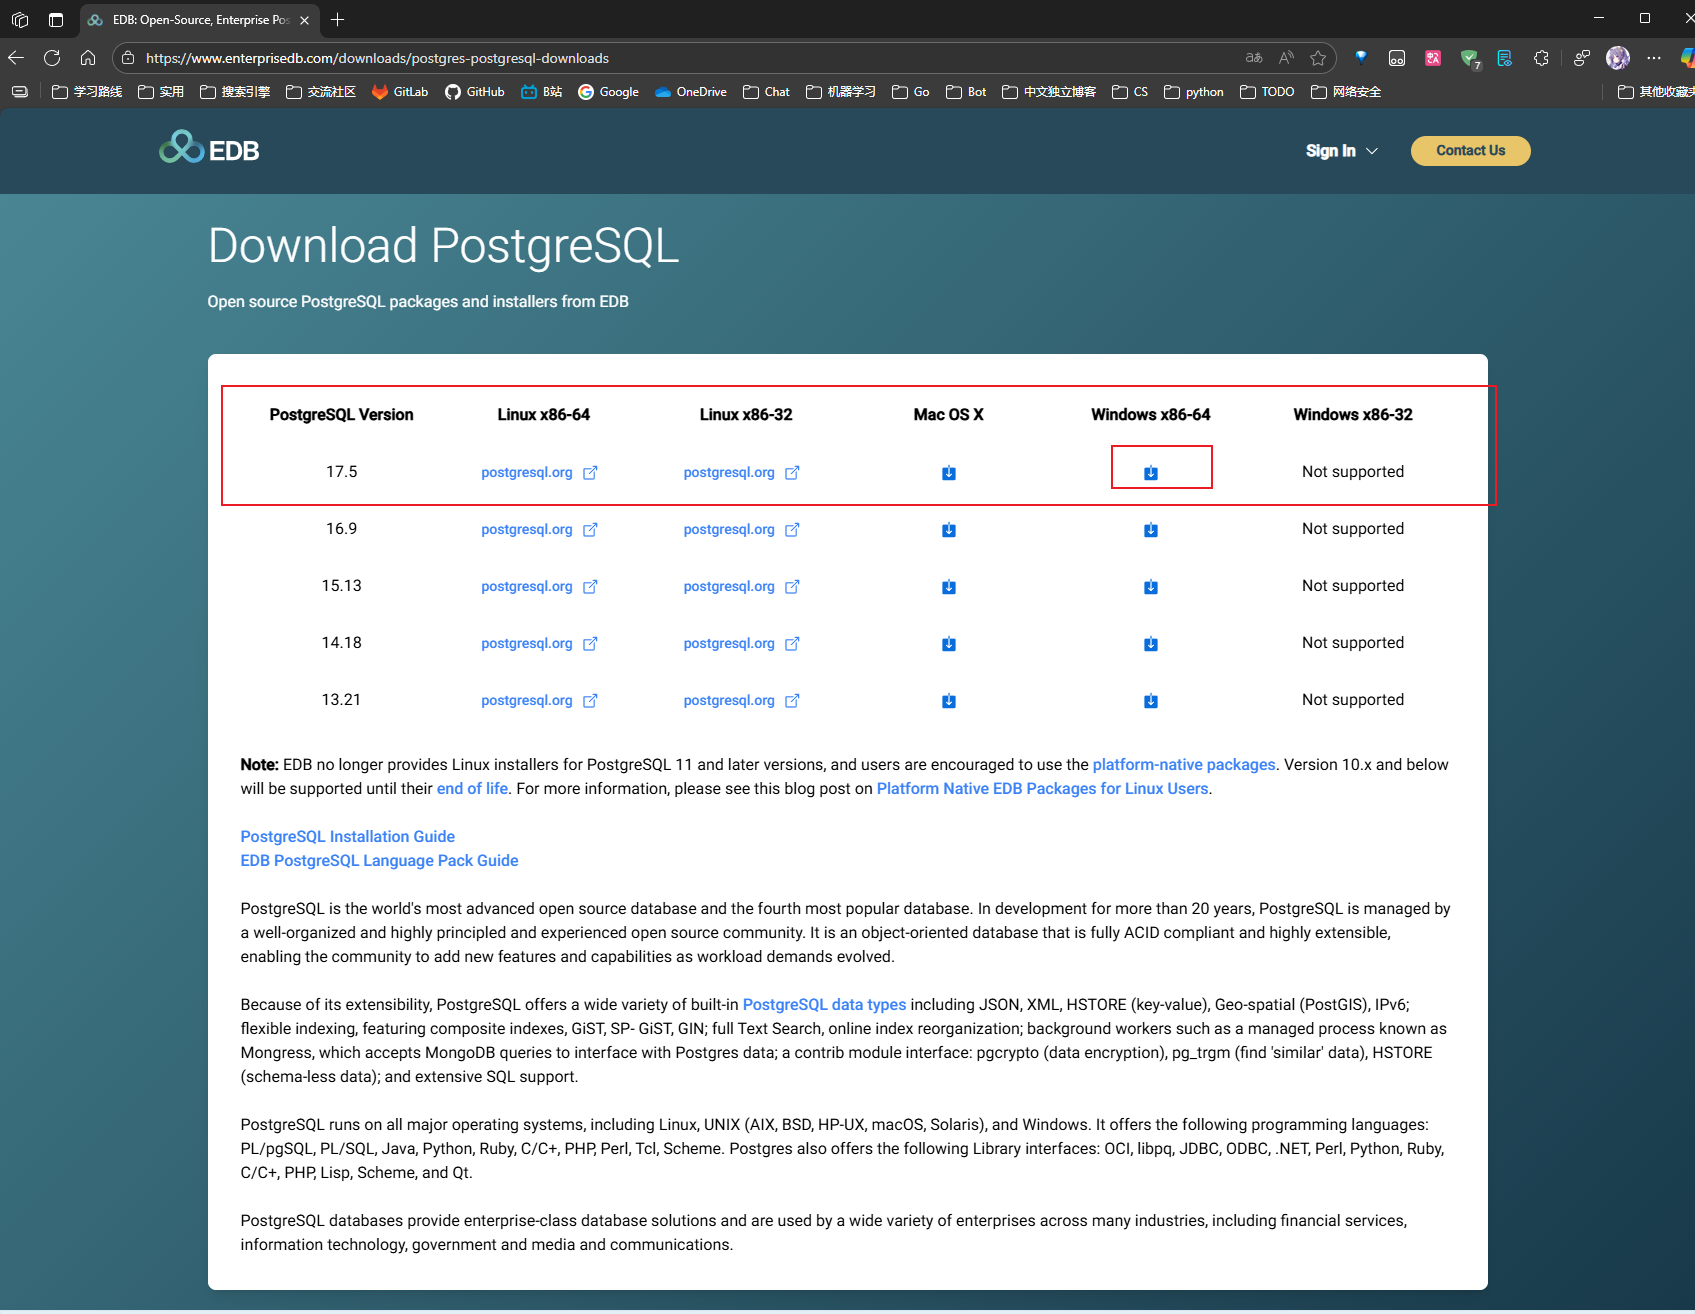
Task: Open the TODO bookmark folder
Action: 1267,92
